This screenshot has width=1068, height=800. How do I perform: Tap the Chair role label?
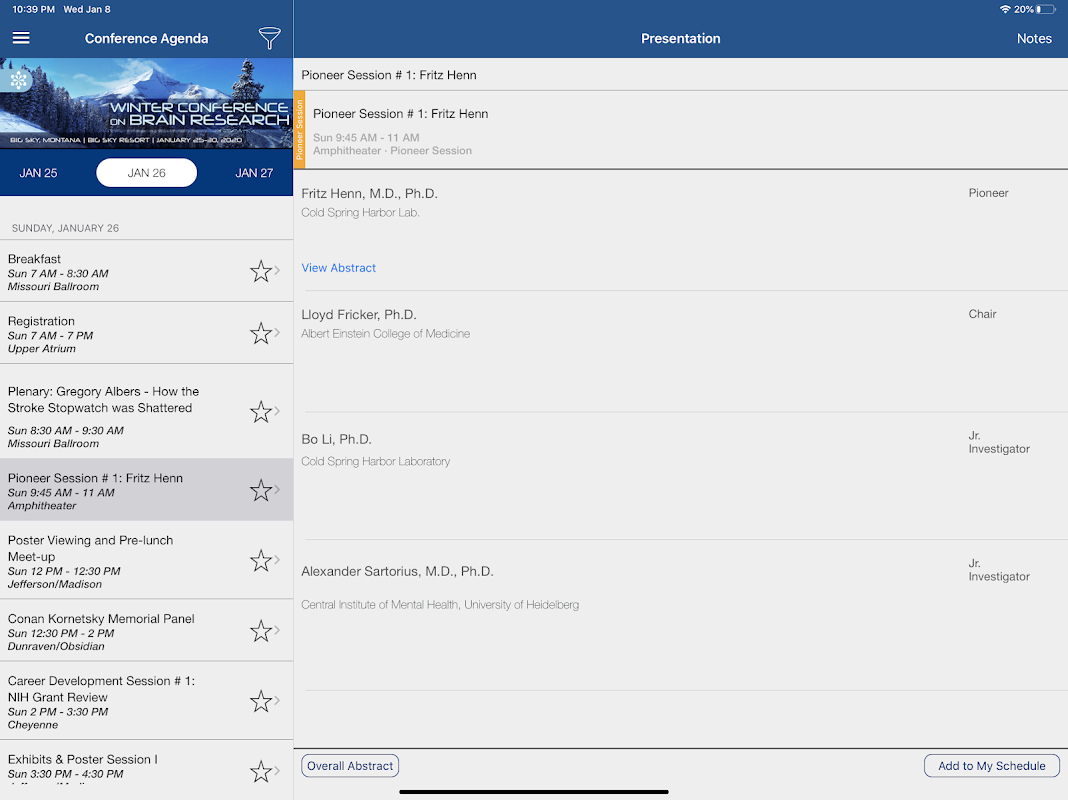pyautogui.click(x=982, y=314)
